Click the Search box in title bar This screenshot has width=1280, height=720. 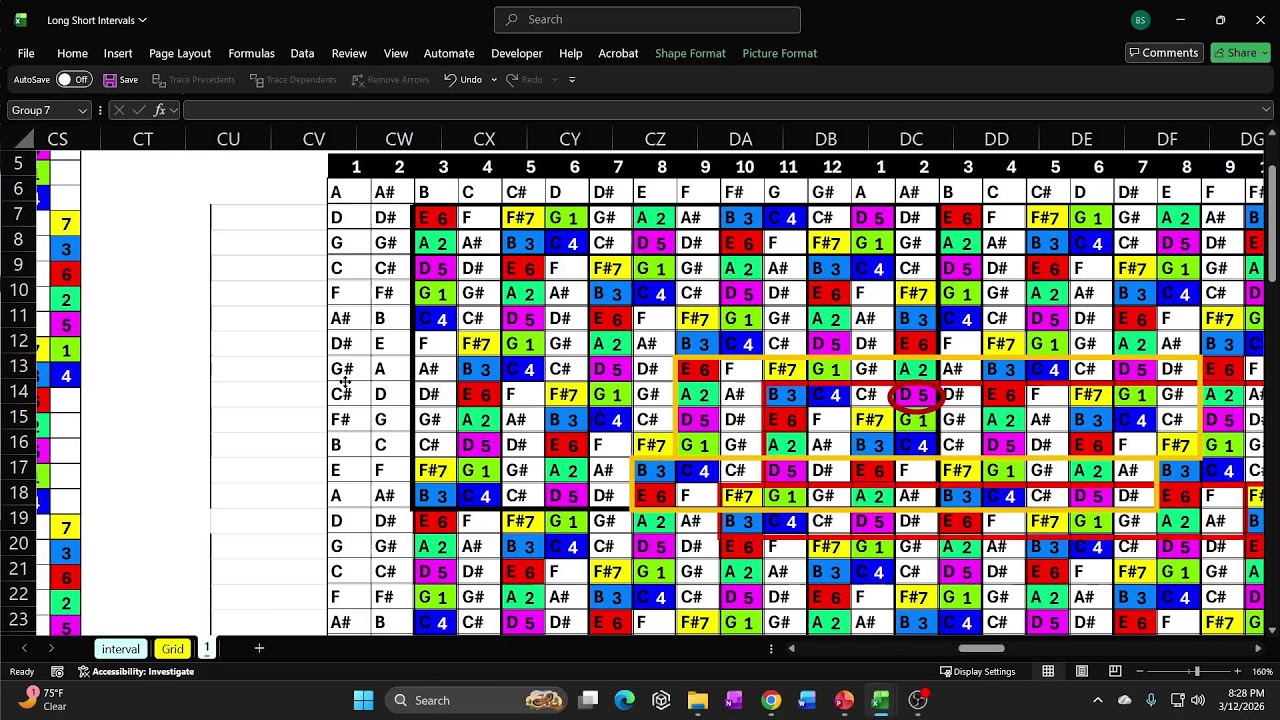point(647,20)
